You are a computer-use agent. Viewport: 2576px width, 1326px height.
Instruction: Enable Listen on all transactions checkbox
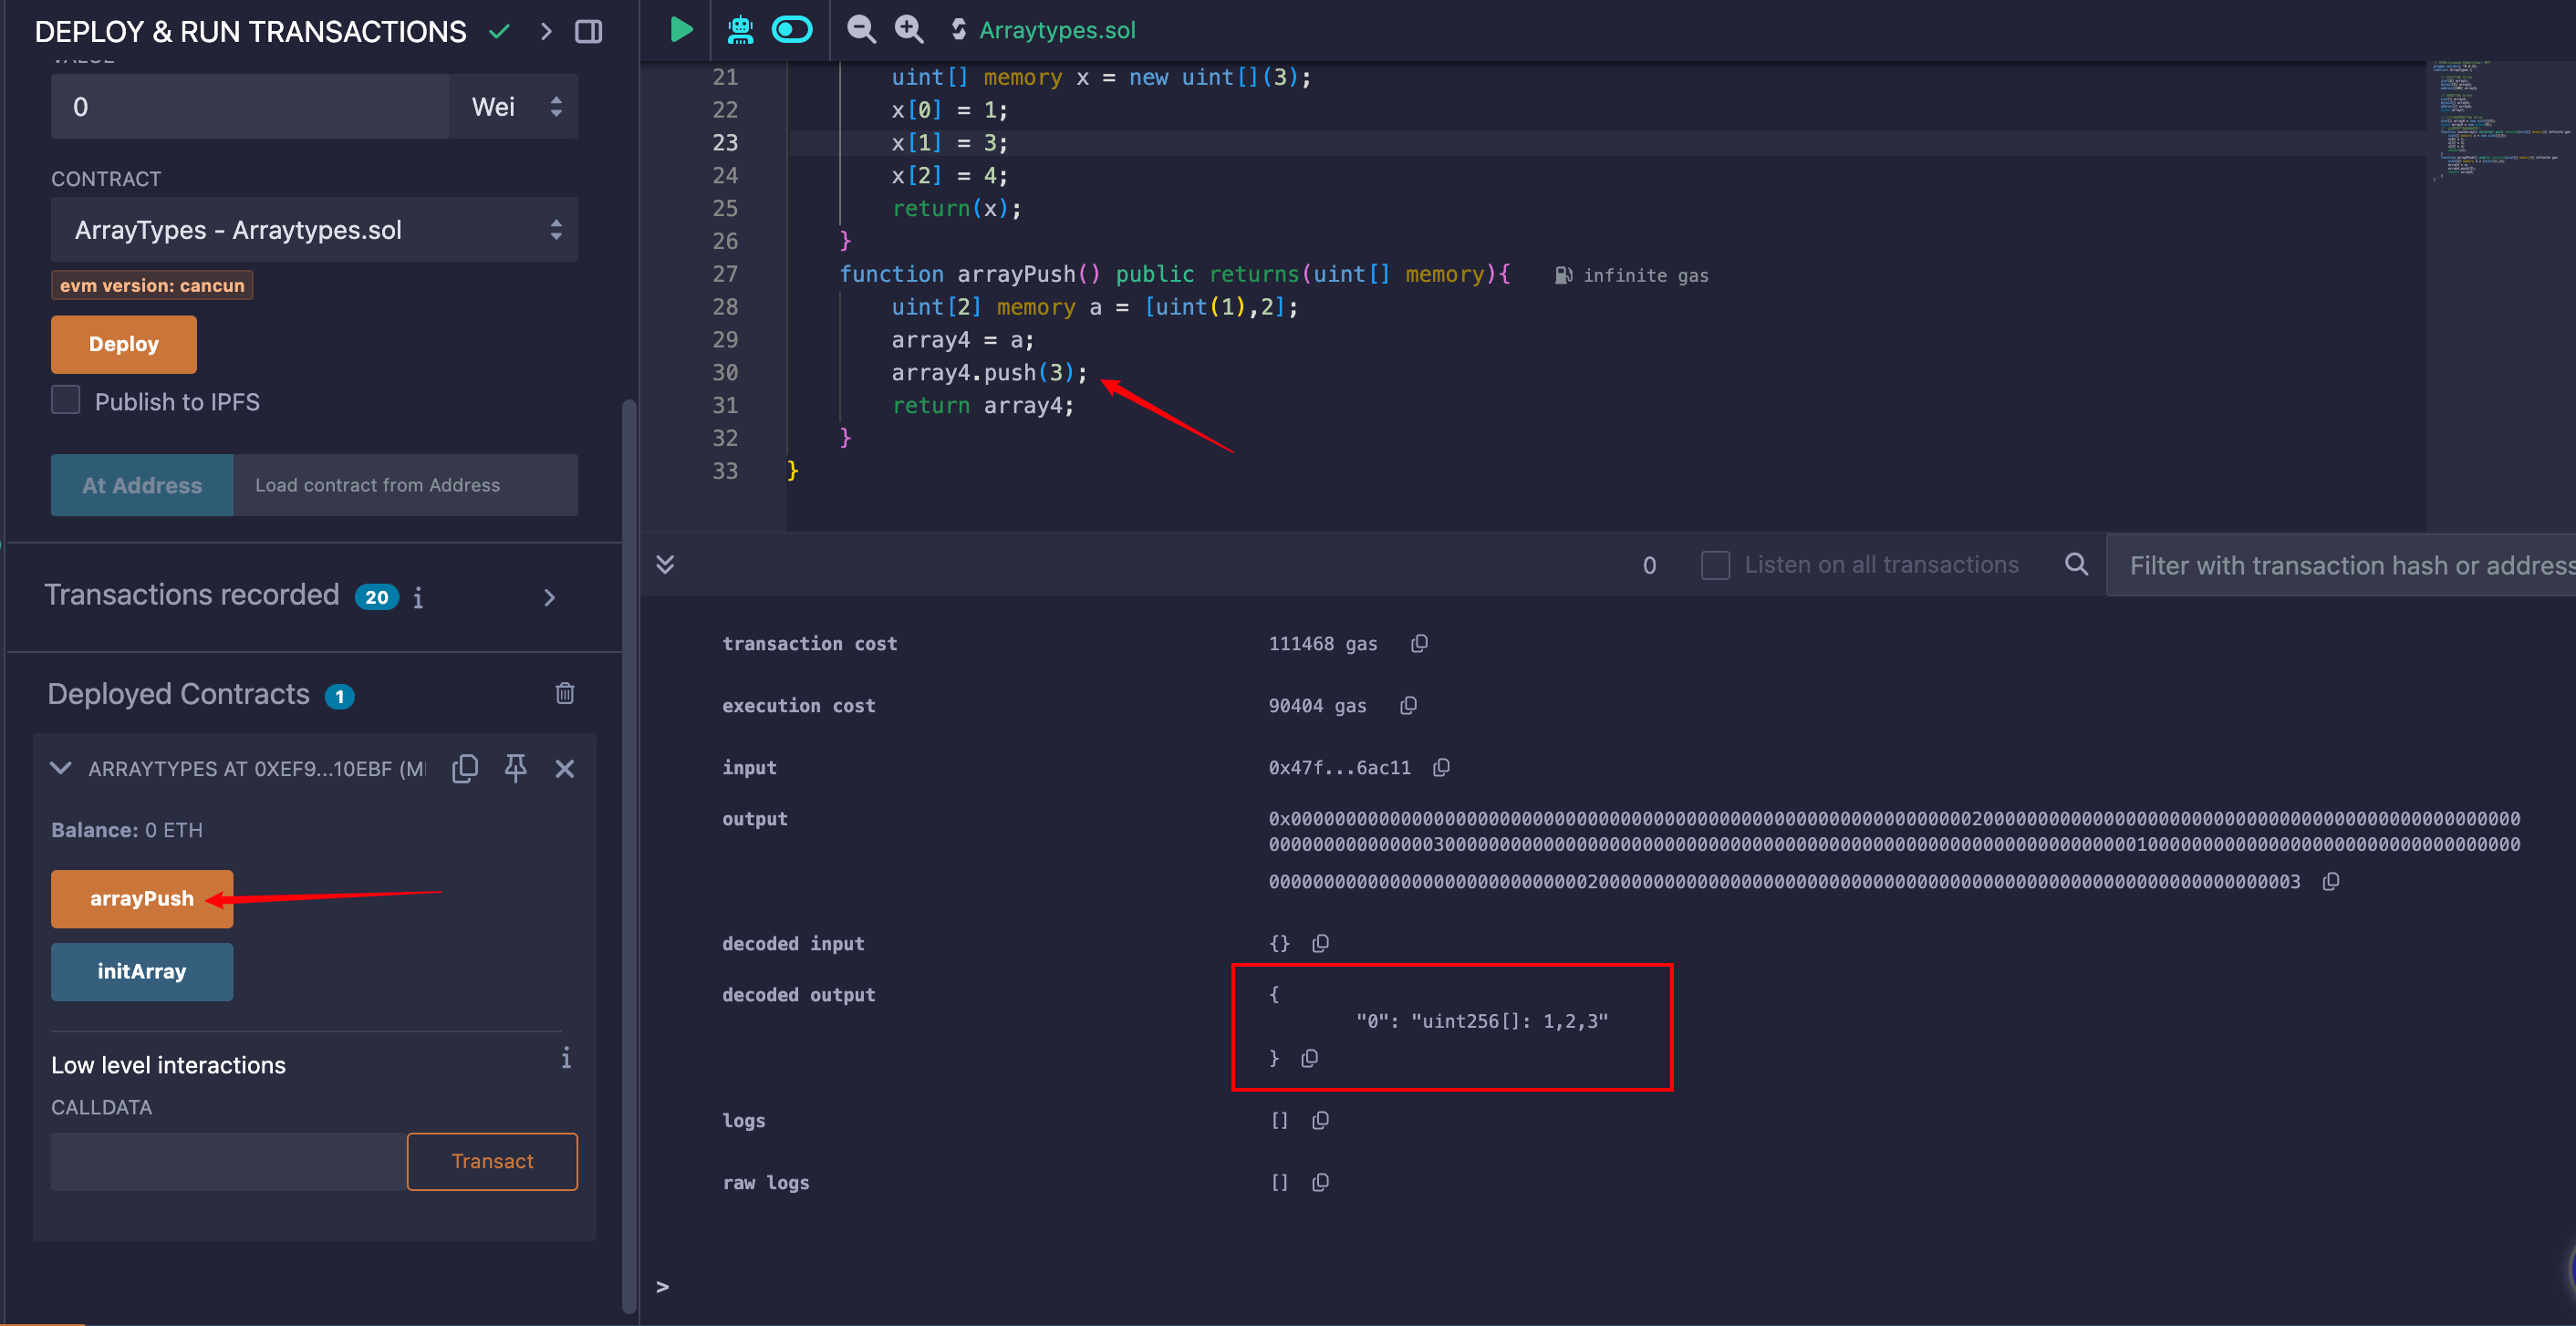click(x=1715, y=565)
